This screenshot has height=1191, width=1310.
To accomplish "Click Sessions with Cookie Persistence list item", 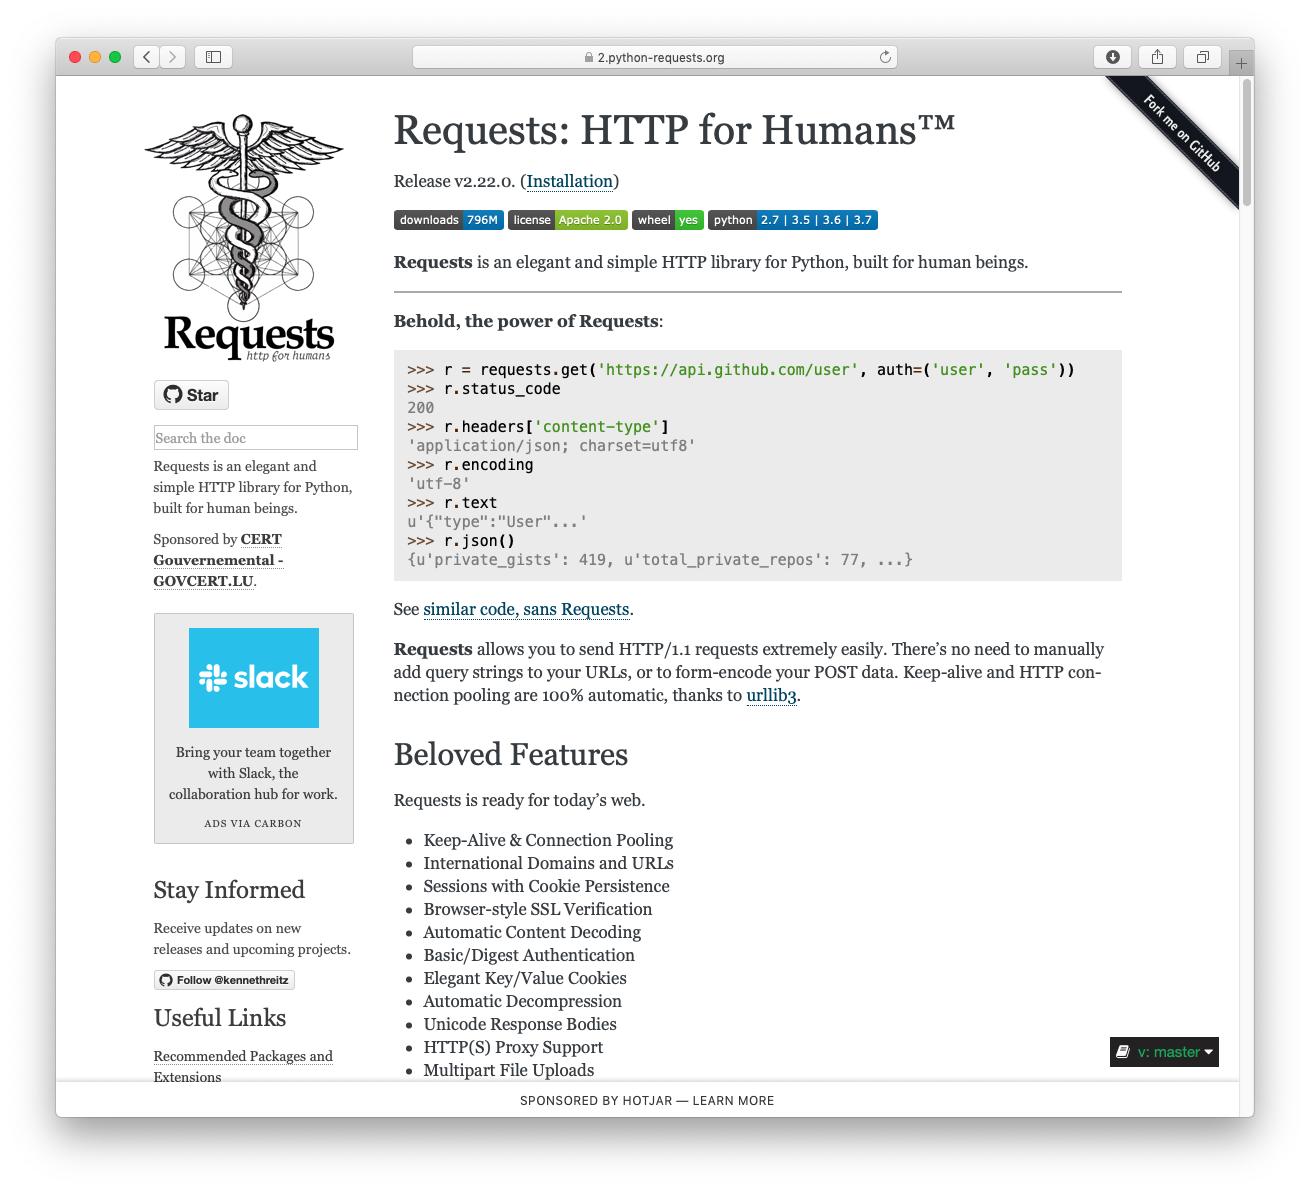I will coord(546,886).
